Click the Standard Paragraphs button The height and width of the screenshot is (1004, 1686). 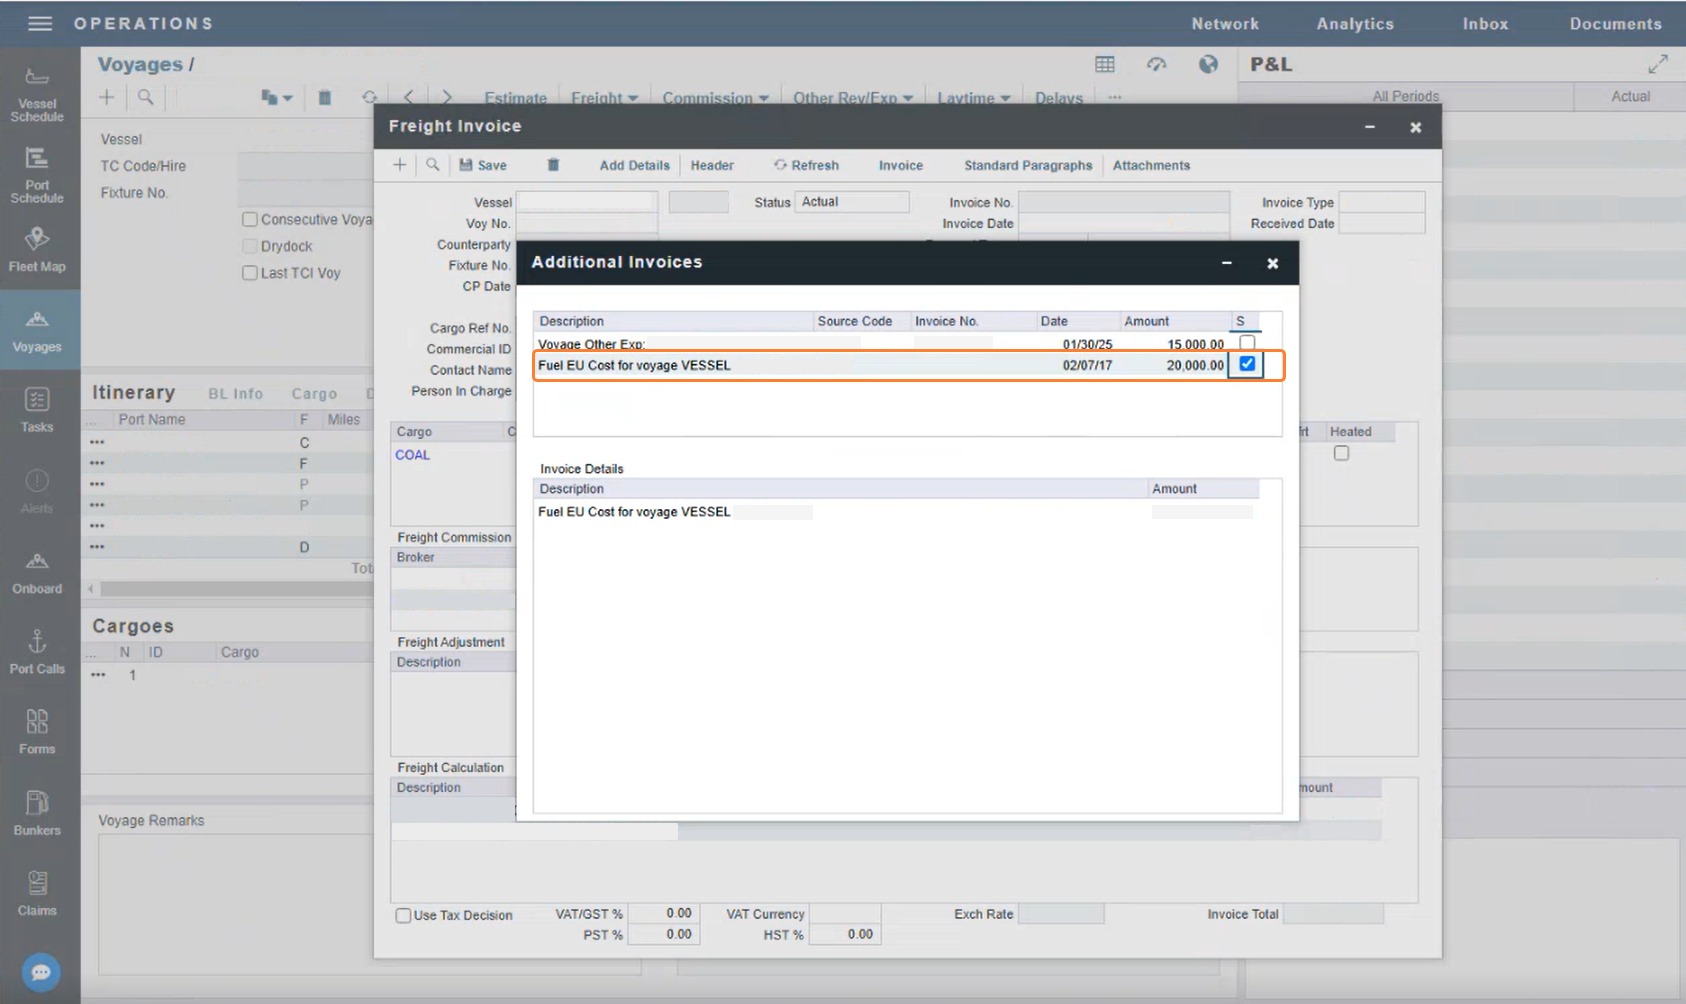click(1027, 165)
